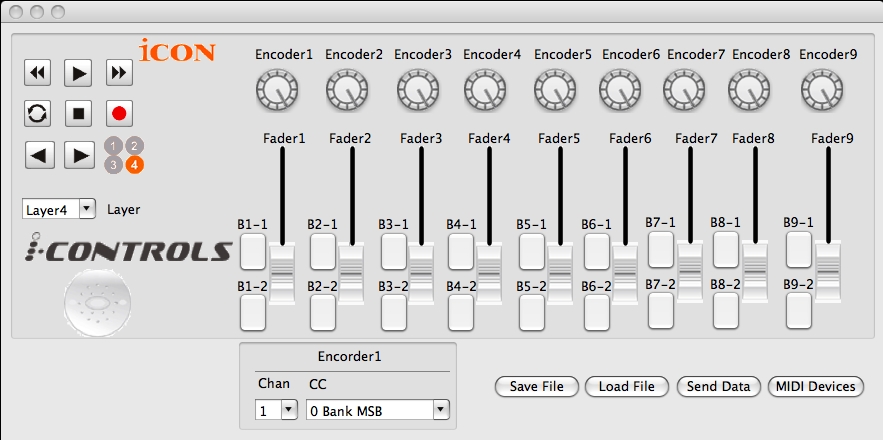Select the B6-2 button
The image size is (883, 440).
click(x=597, y=313)
